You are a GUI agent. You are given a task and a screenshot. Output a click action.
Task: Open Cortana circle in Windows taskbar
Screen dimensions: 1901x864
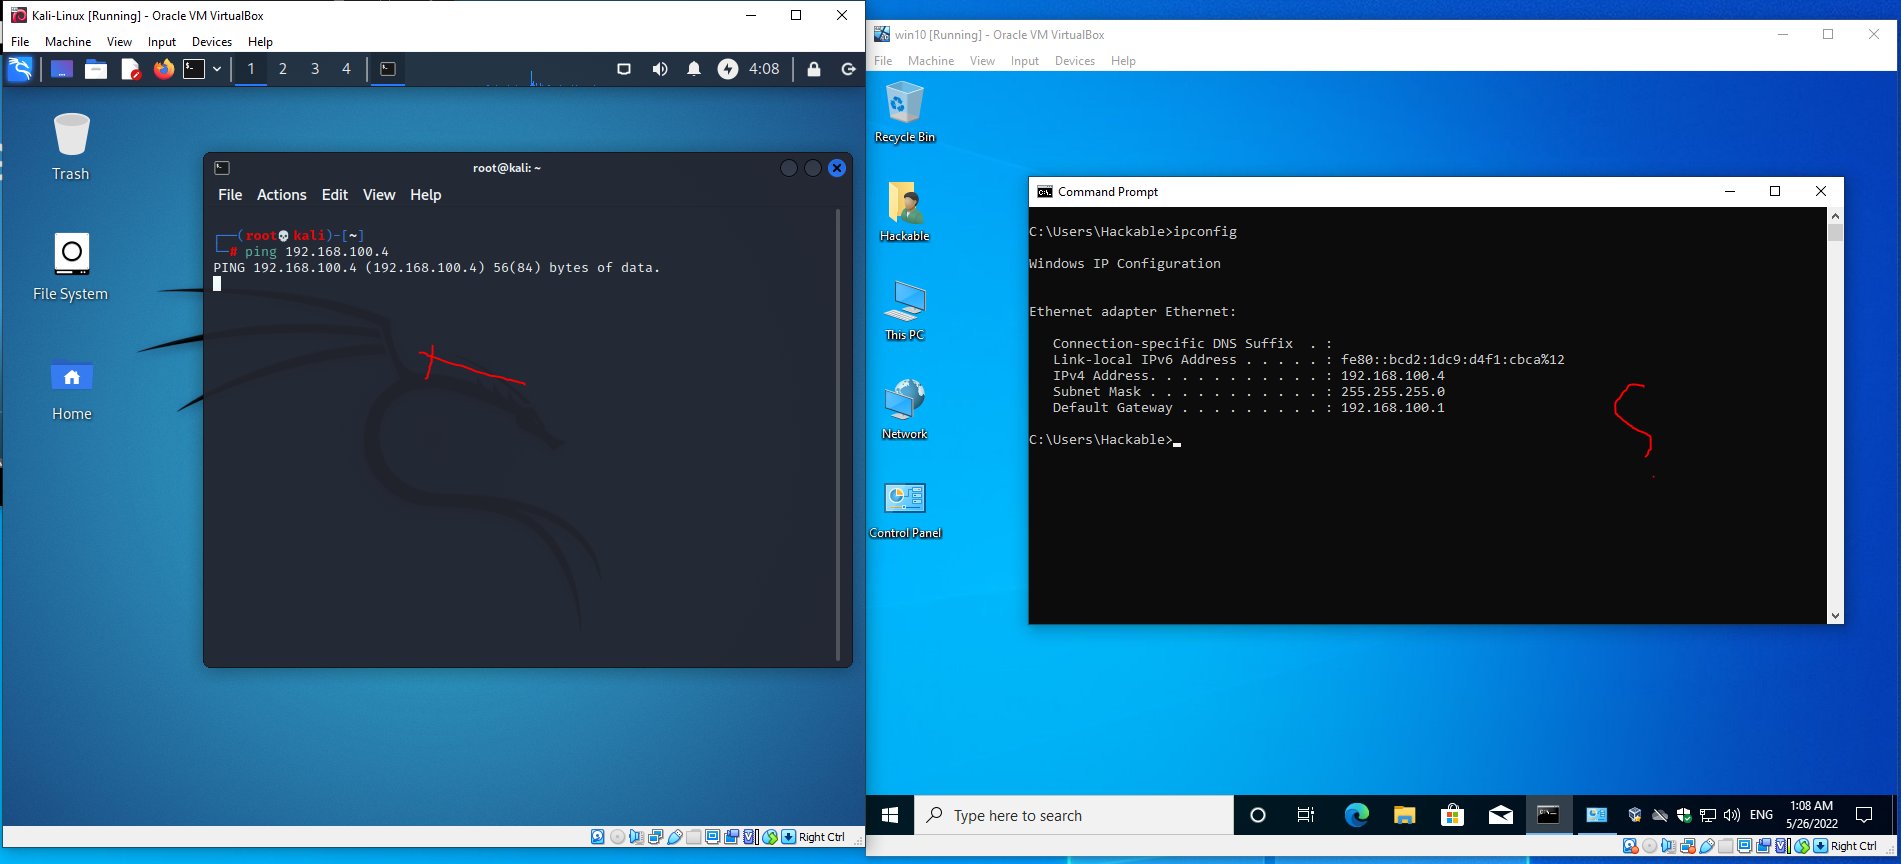(x=1258, y=815)
